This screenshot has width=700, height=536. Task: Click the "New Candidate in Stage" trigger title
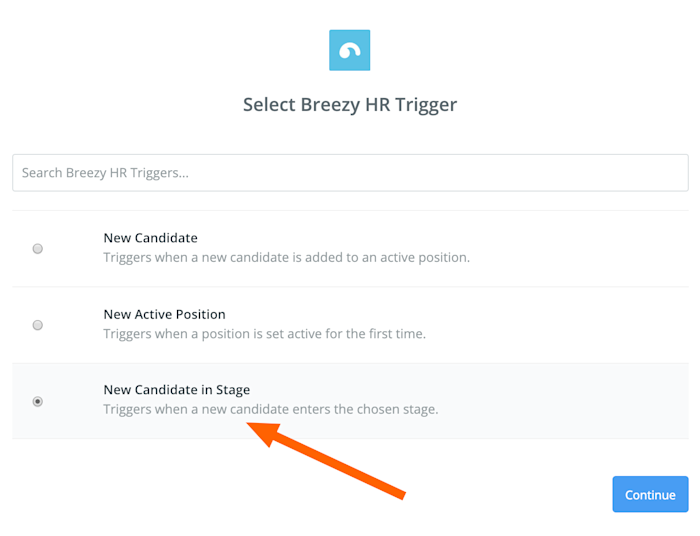coord(177,390)
